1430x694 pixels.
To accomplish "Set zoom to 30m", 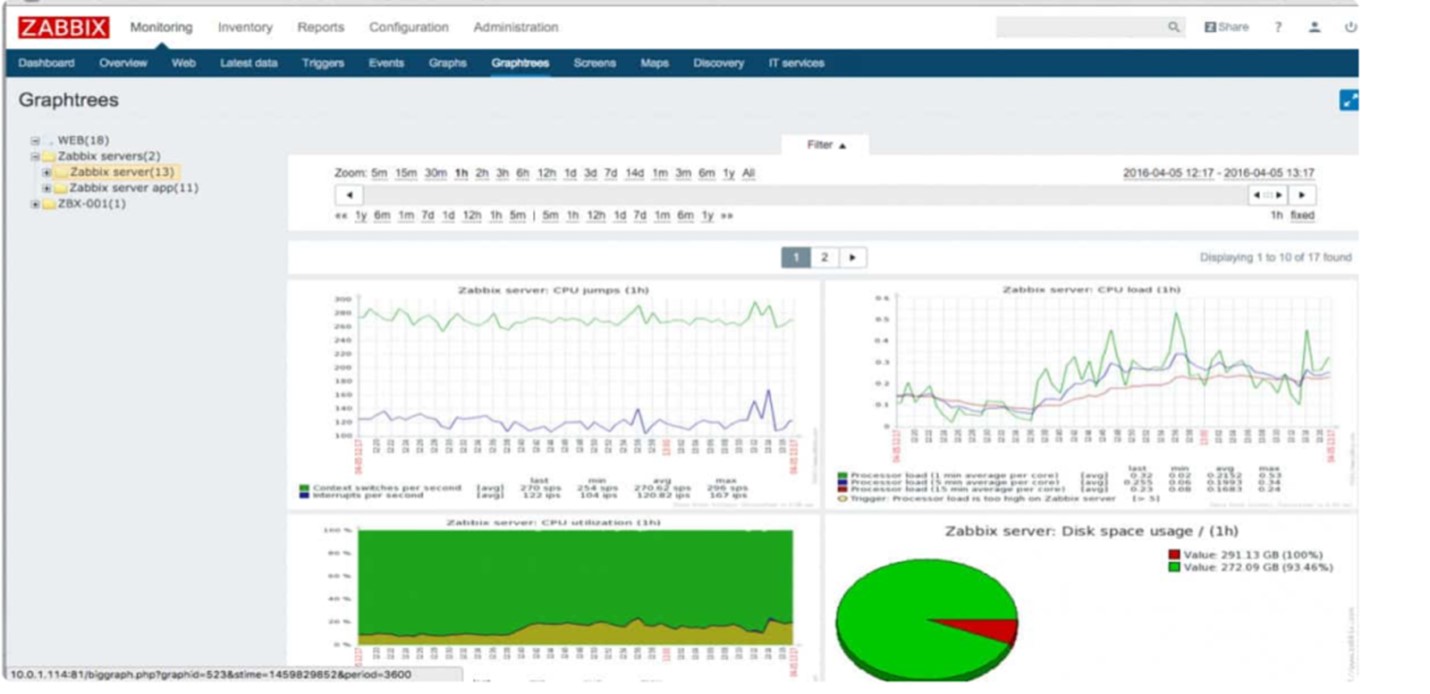I will pyautogui.click(x=435, y=173).
